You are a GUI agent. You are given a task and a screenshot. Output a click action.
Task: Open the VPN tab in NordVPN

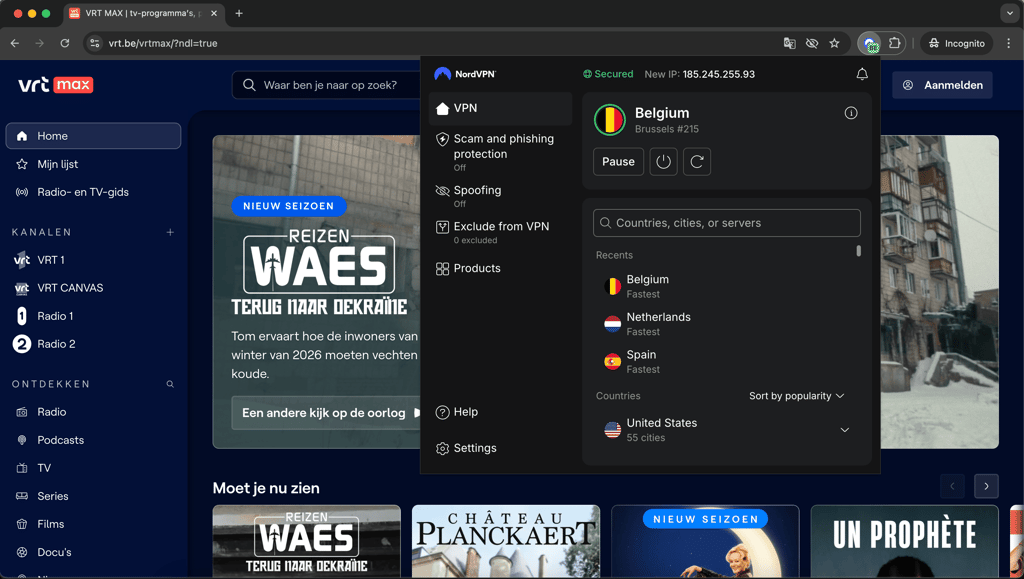[x=500, y=108]
